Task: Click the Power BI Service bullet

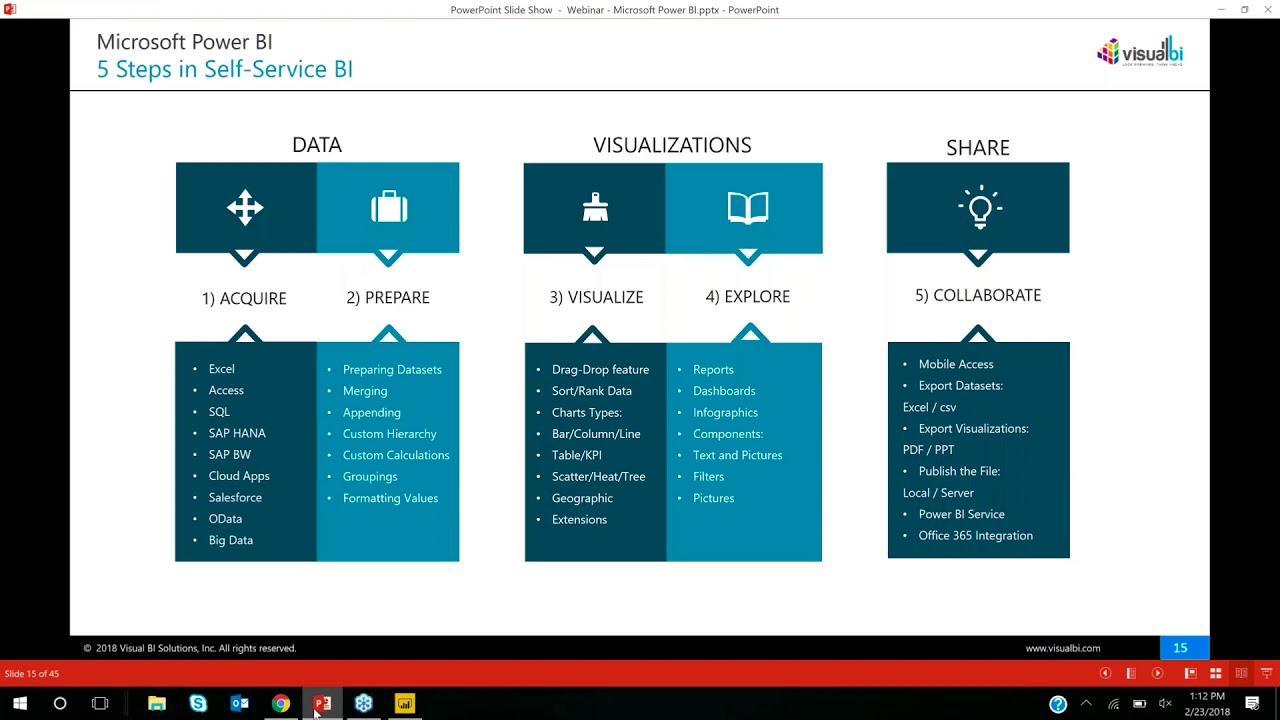Action: click(x=962, y=515)
